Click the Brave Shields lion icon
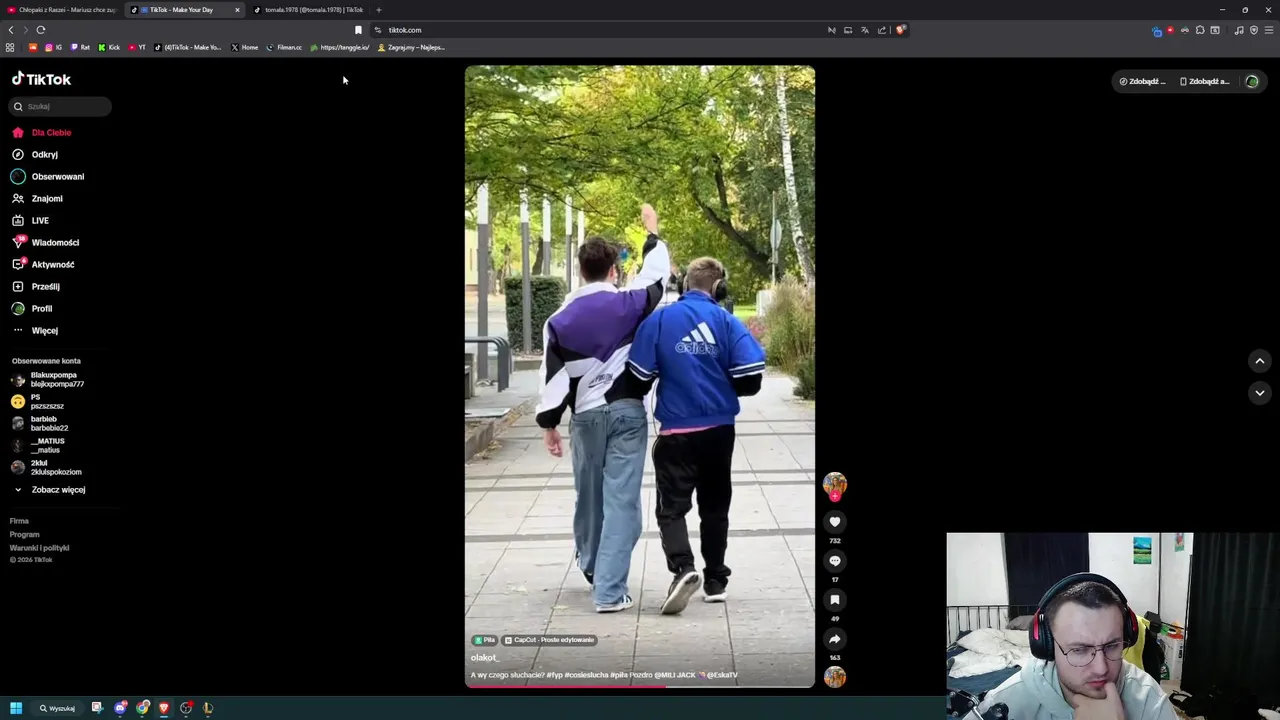Image resolution: width=1280 pixels, height=720 pixels. coord(900,30)
